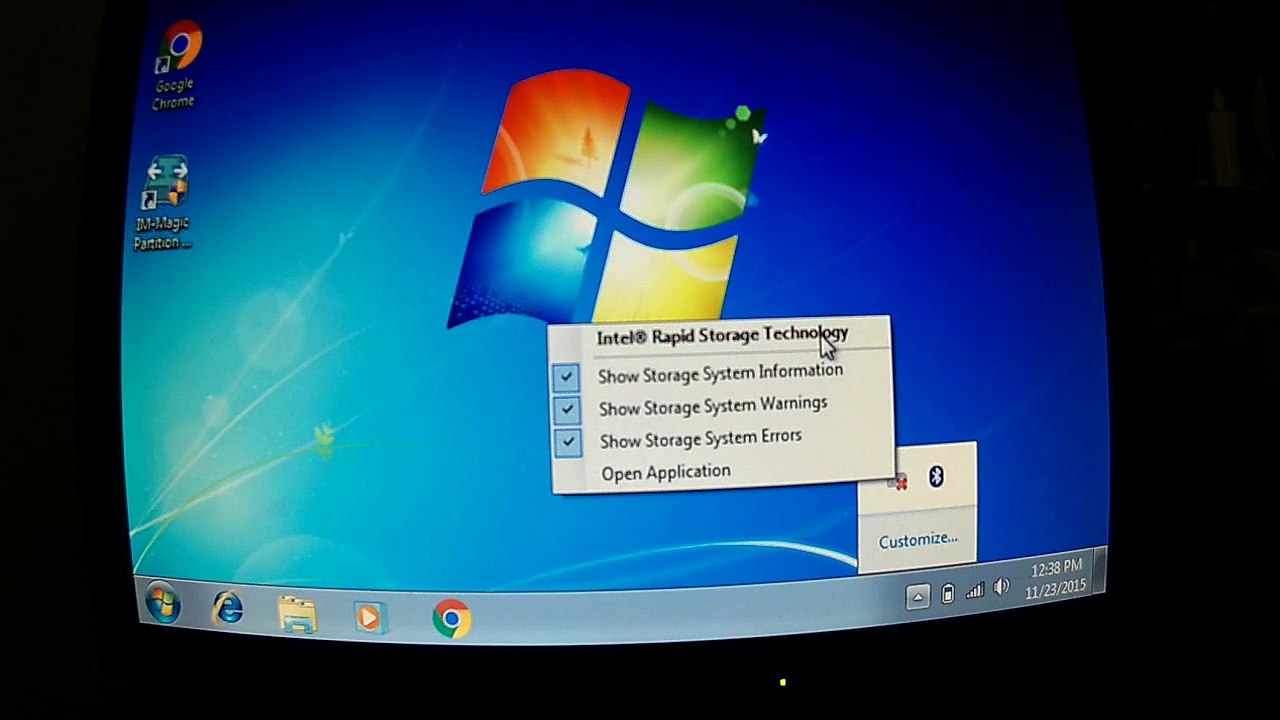The width and height of the screenshot is (1280, 720).
Task: Click the battery power tray icon
Action: click(947, 594)
